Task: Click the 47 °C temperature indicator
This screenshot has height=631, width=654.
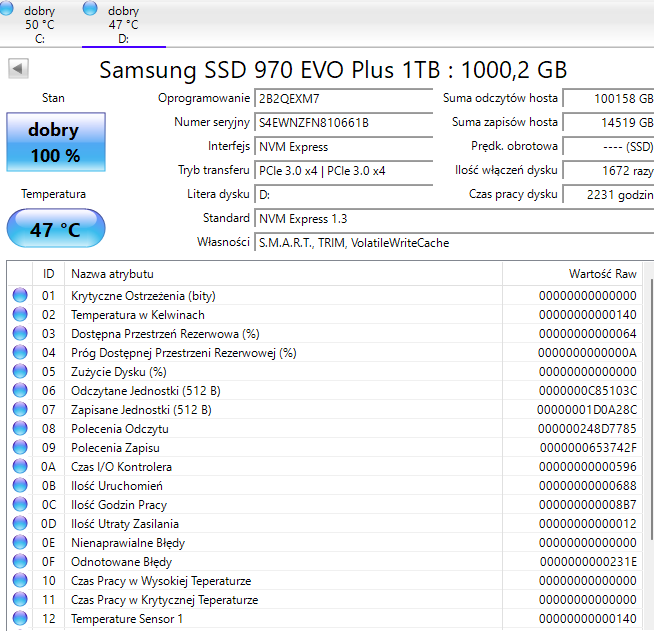Action: tap(55, 229)
